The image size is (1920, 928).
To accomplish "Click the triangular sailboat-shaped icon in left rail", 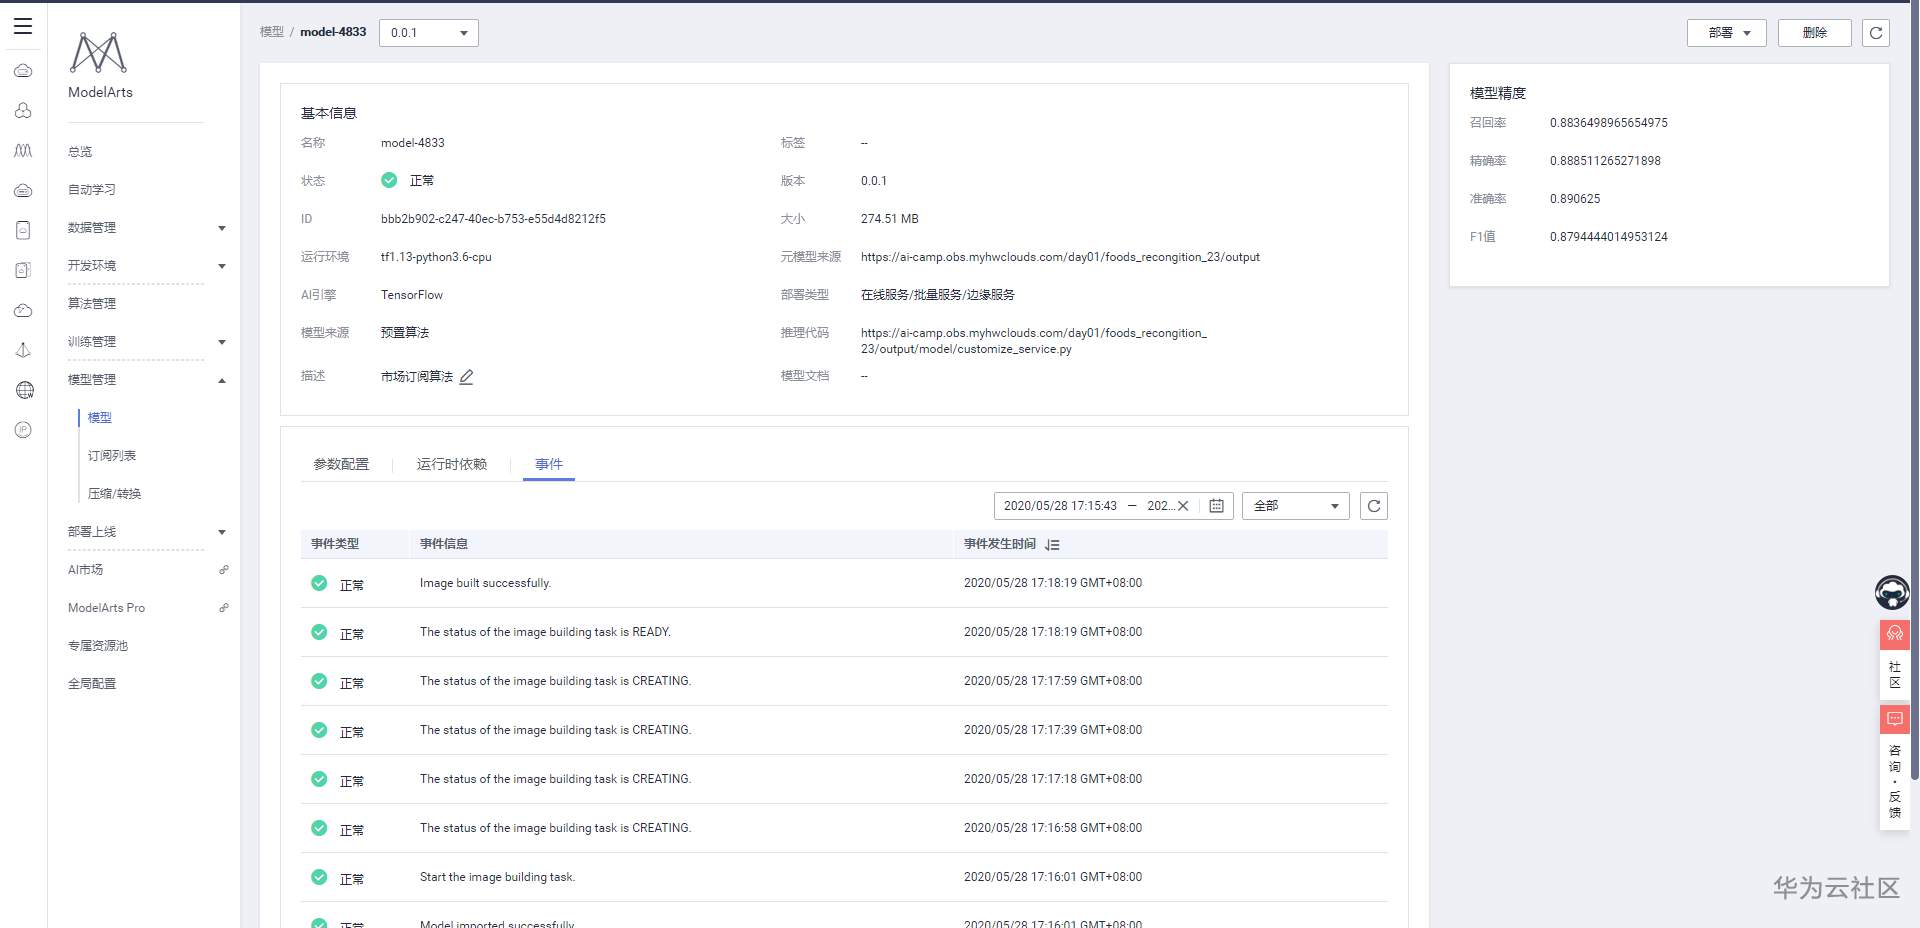I will coord(23,350).
